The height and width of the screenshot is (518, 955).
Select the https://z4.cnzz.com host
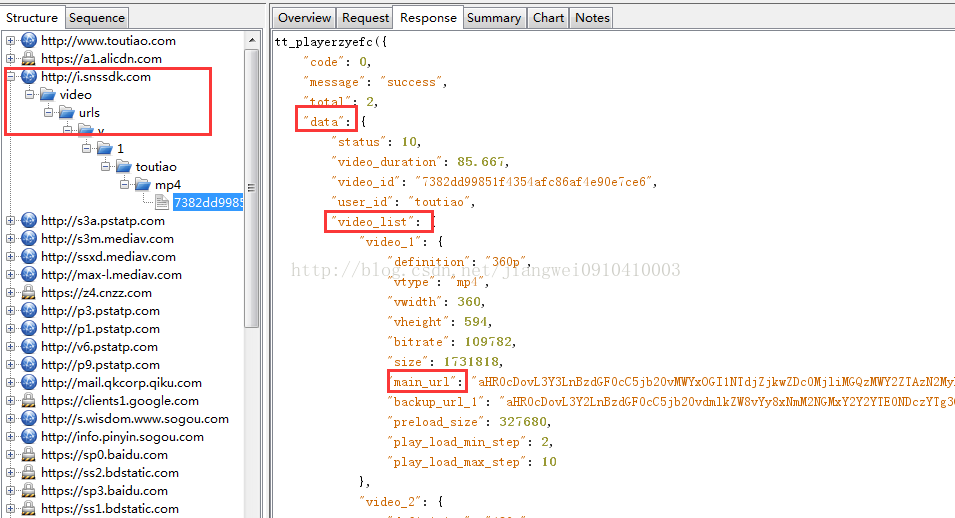click(x=96, y=293)
